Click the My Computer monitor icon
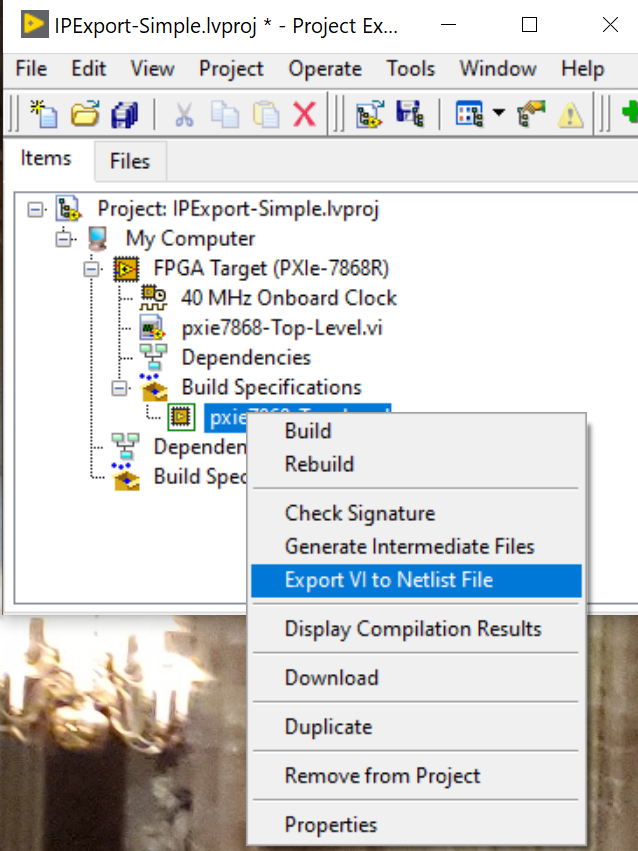This screenshot has width=638, height=851. coord(98,239)
